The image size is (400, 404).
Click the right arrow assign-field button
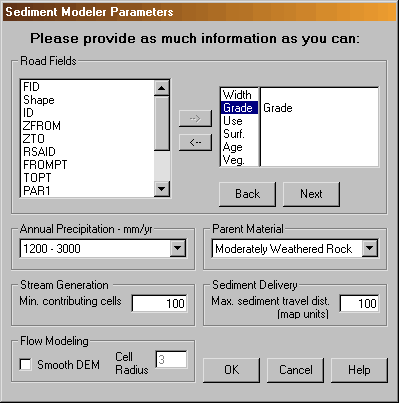point(195,118)
